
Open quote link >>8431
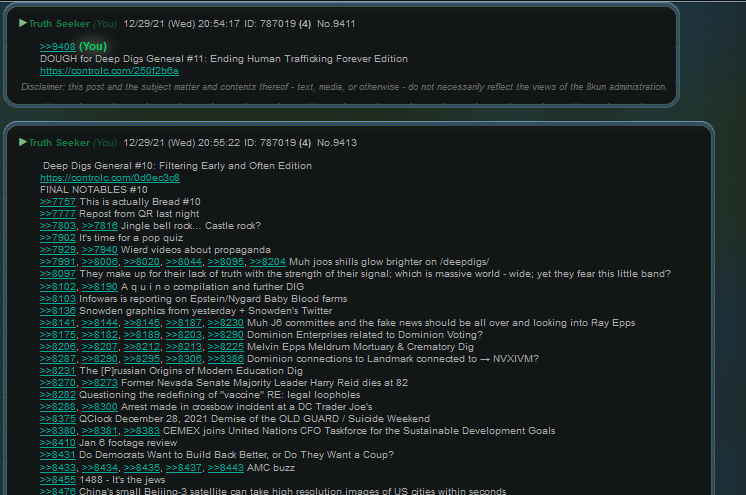pos(58,455)
